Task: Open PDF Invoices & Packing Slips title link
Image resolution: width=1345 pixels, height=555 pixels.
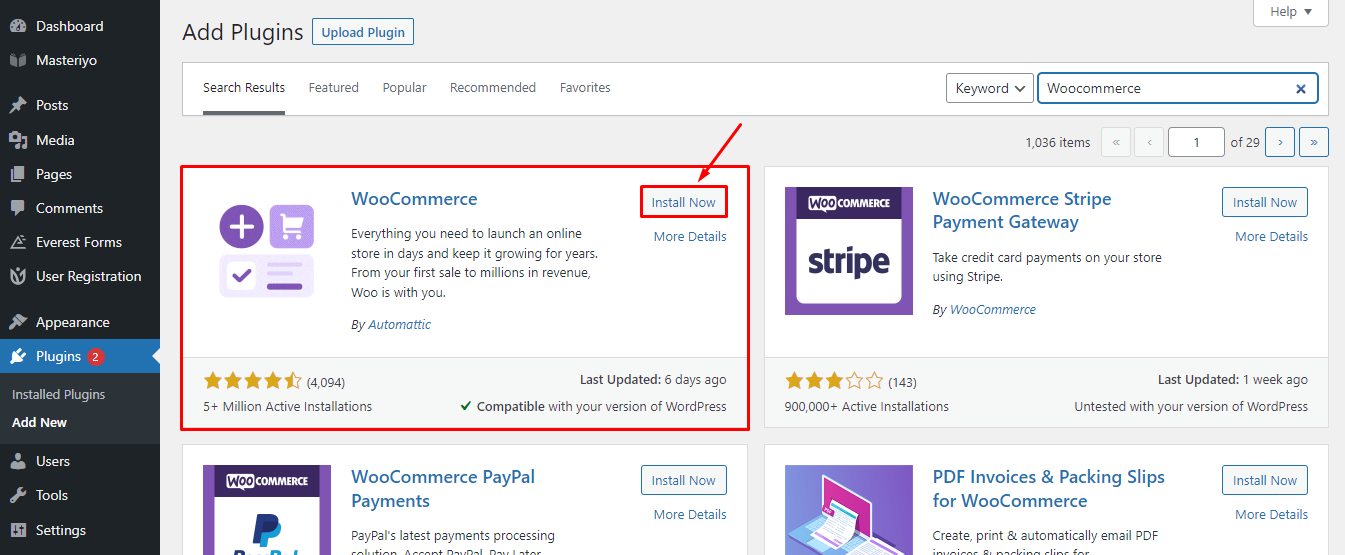Action: pyautogui.click(x=1049, y=488)
